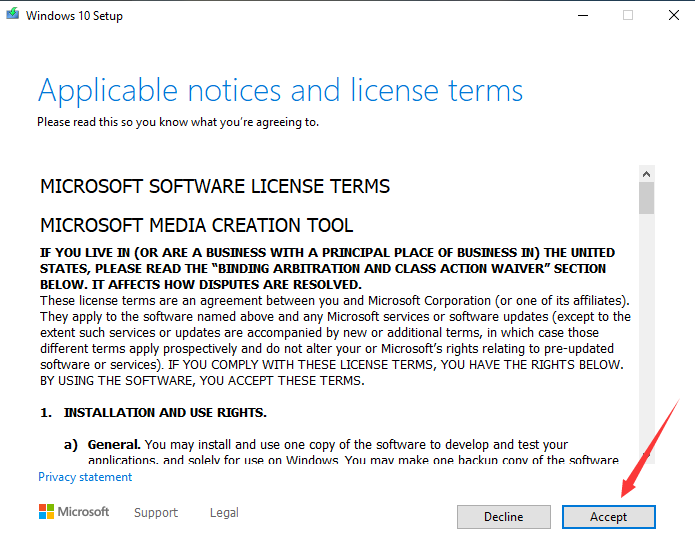Viewport: 695px width, 552px height.
Task: Click the 'Applicable notices and license terms' heading
Action: (280, 91)
